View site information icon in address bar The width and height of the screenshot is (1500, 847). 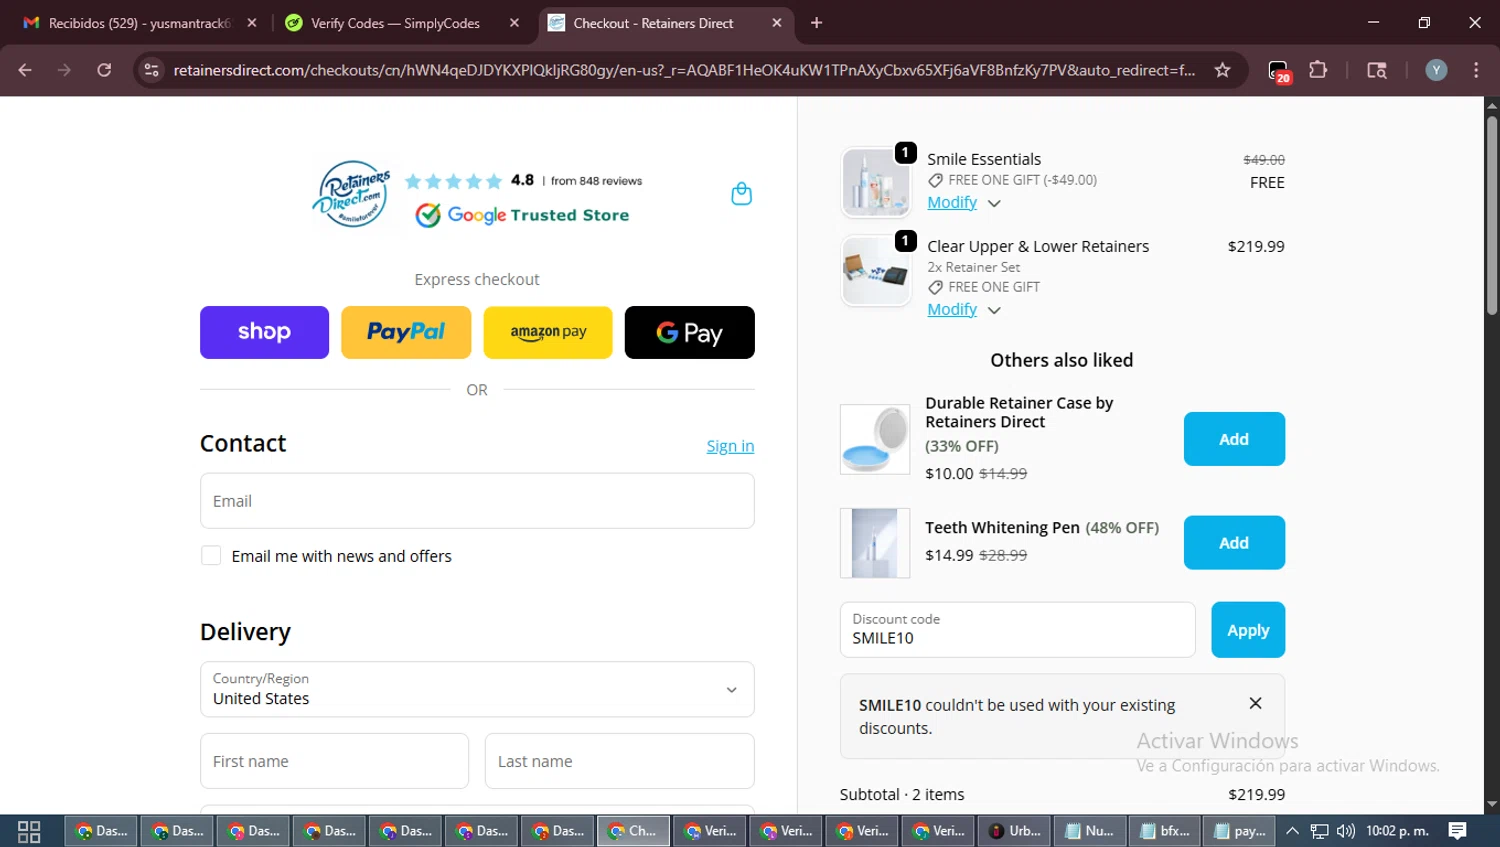(151, 70)
